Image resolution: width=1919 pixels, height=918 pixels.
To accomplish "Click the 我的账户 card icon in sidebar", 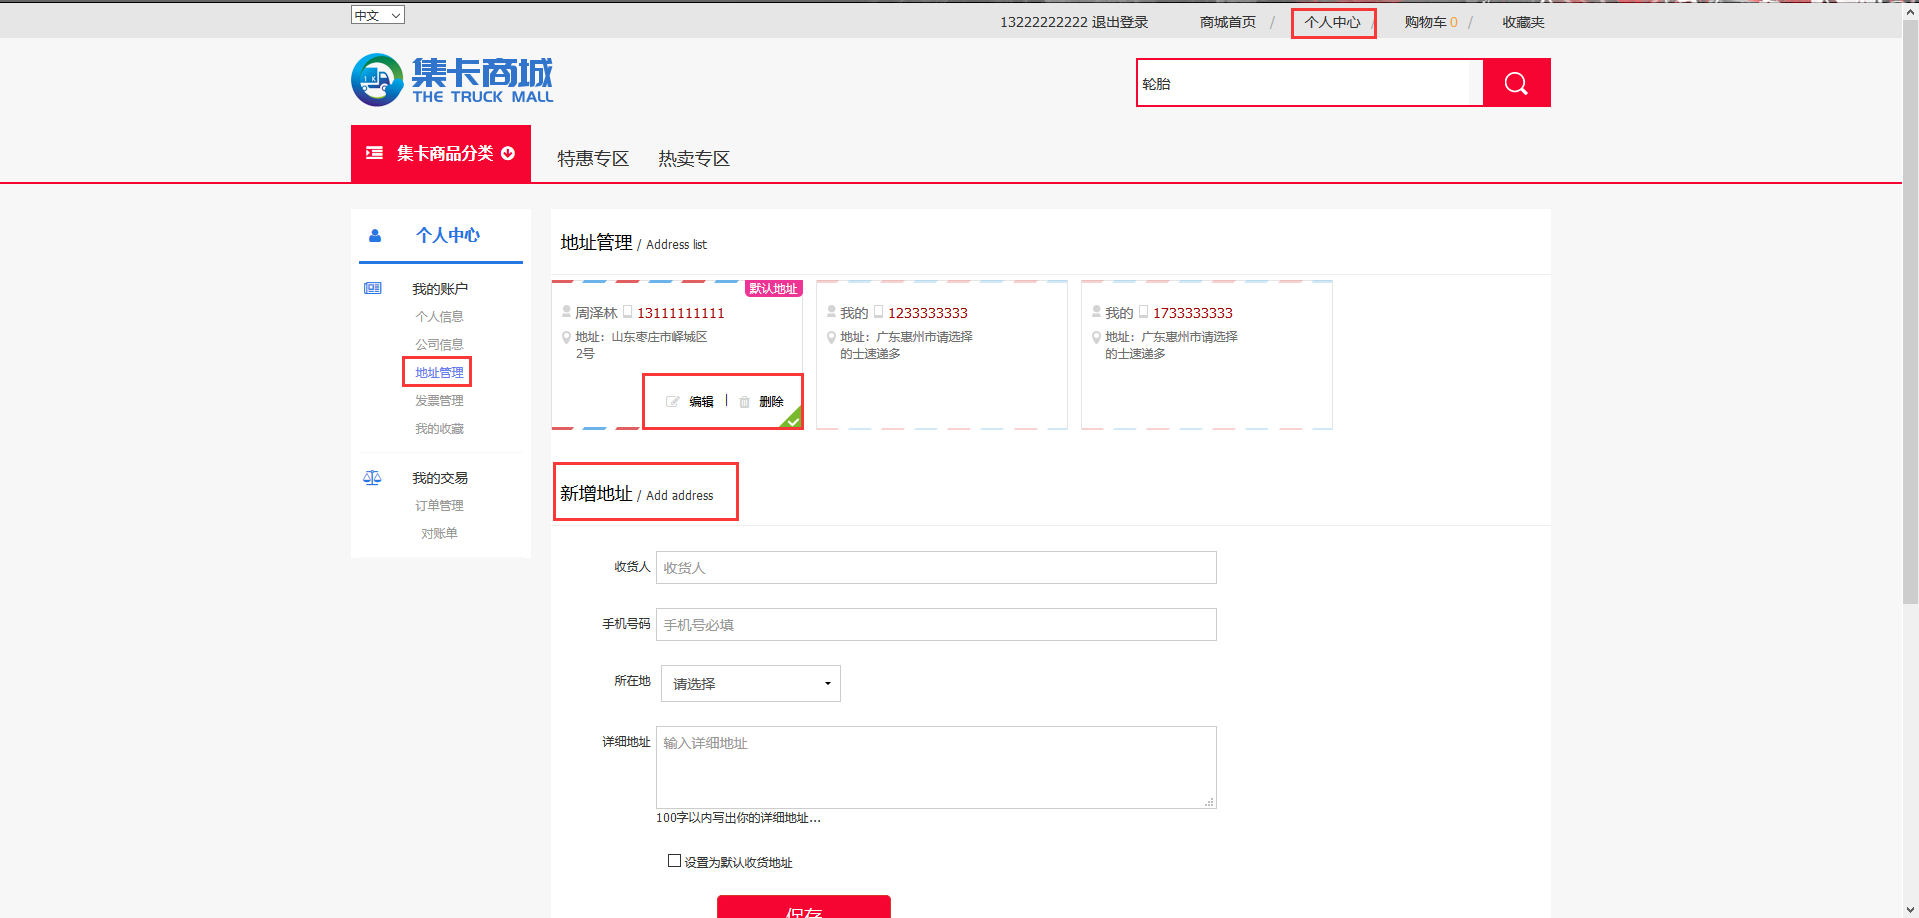I will pyautogui.click(x=373, y=288).
